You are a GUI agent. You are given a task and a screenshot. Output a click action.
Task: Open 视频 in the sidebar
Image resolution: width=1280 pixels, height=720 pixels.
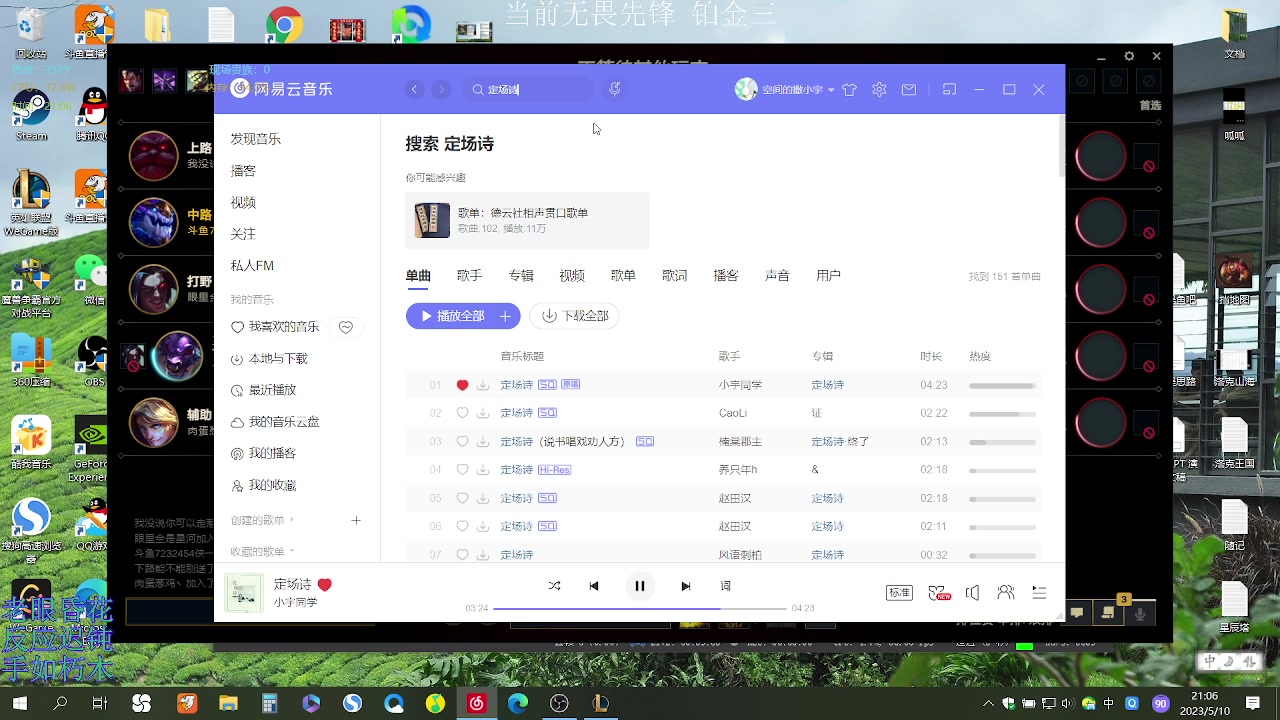point(243,202)
